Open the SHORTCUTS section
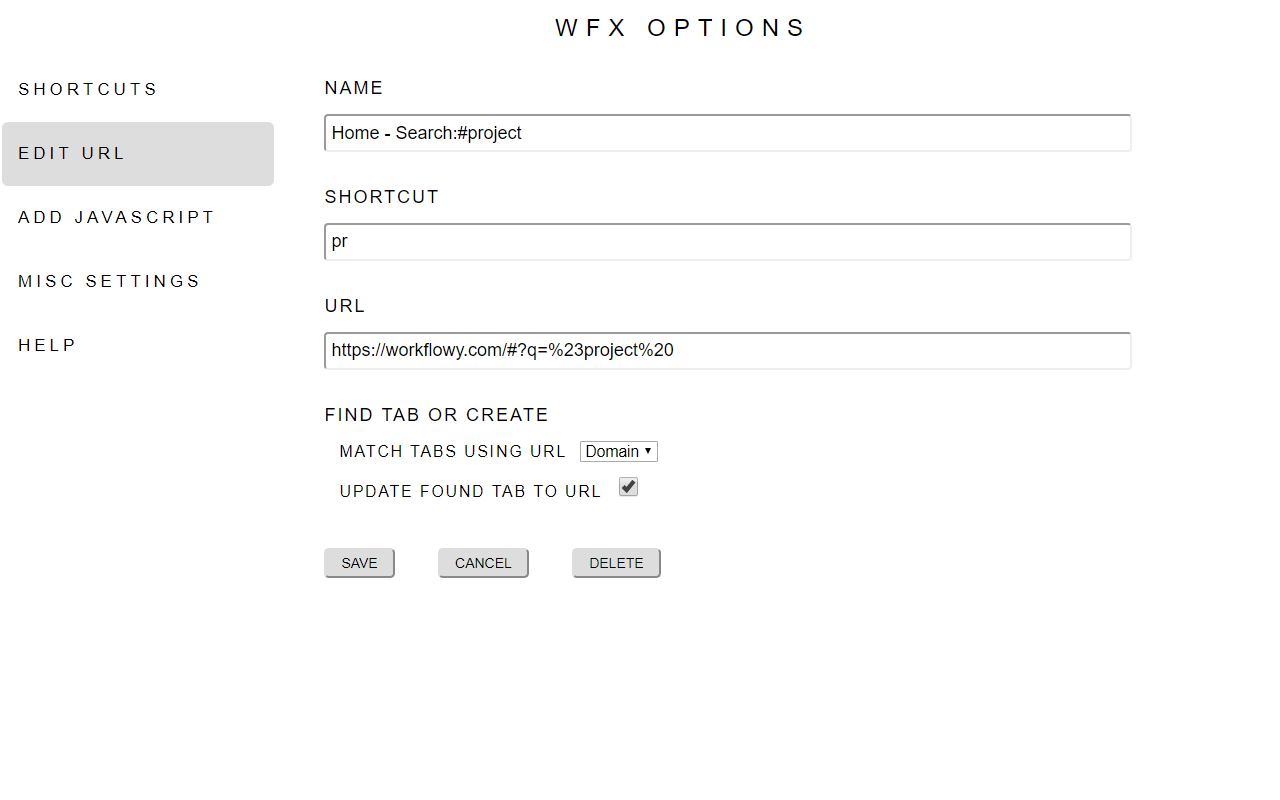This screenshot has width=1280, height=800. tap(88, 89)
